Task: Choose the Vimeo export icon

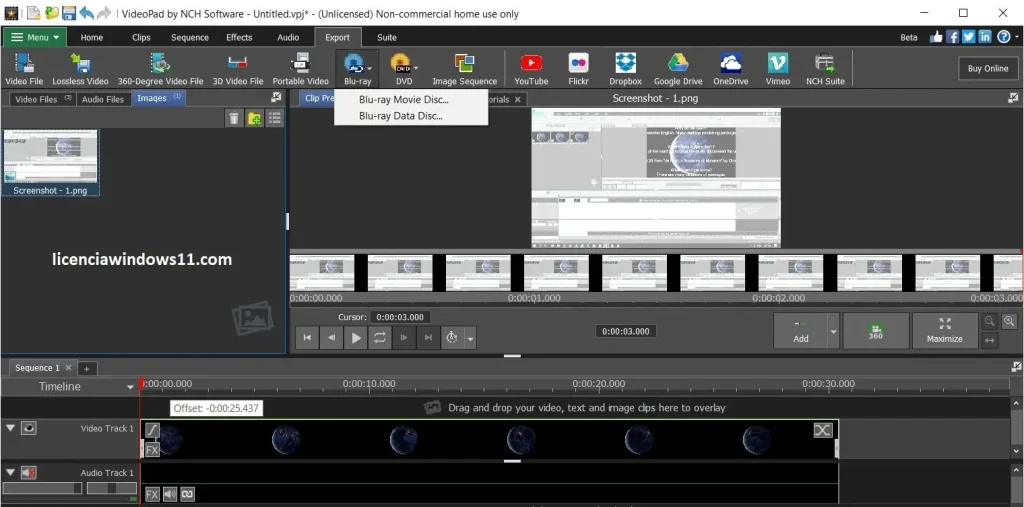Action: click(778, 63)
